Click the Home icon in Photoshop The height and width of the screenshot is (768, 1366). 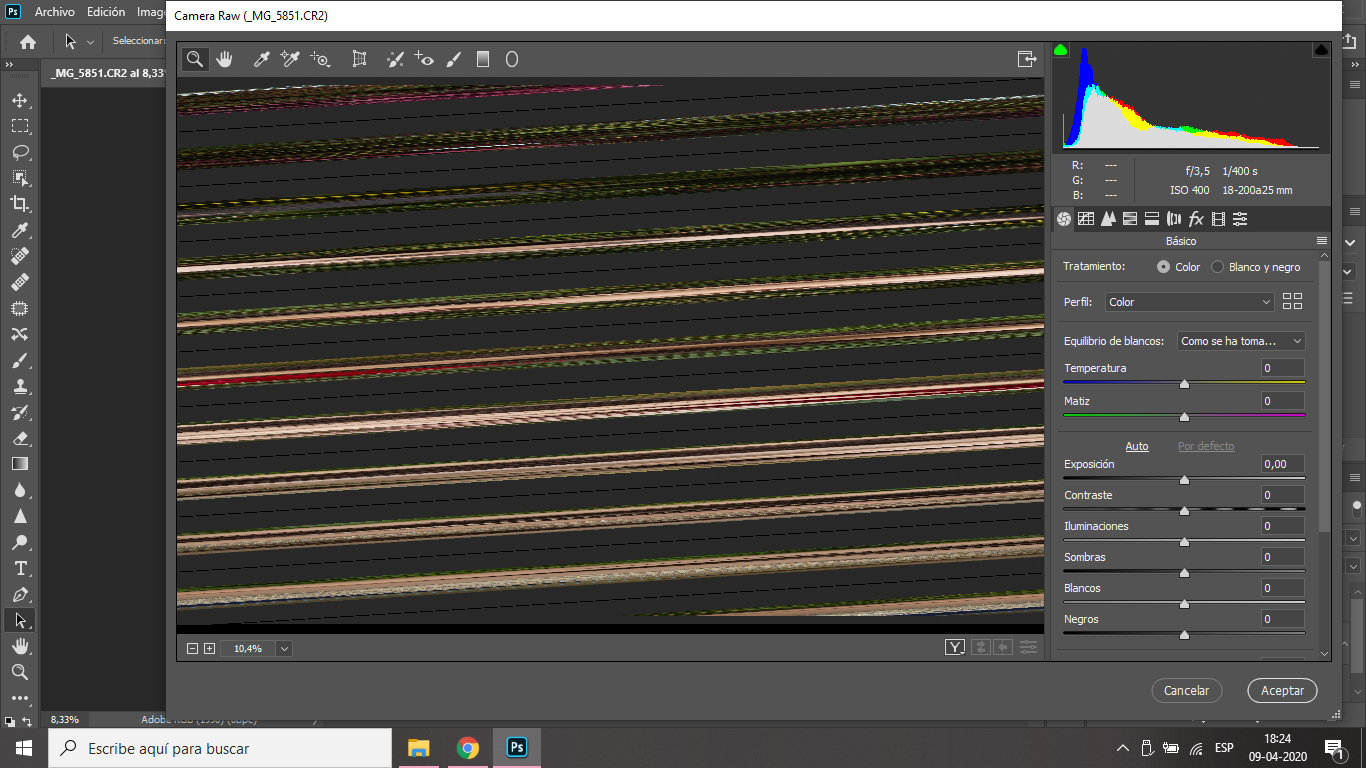click(28, 42)
